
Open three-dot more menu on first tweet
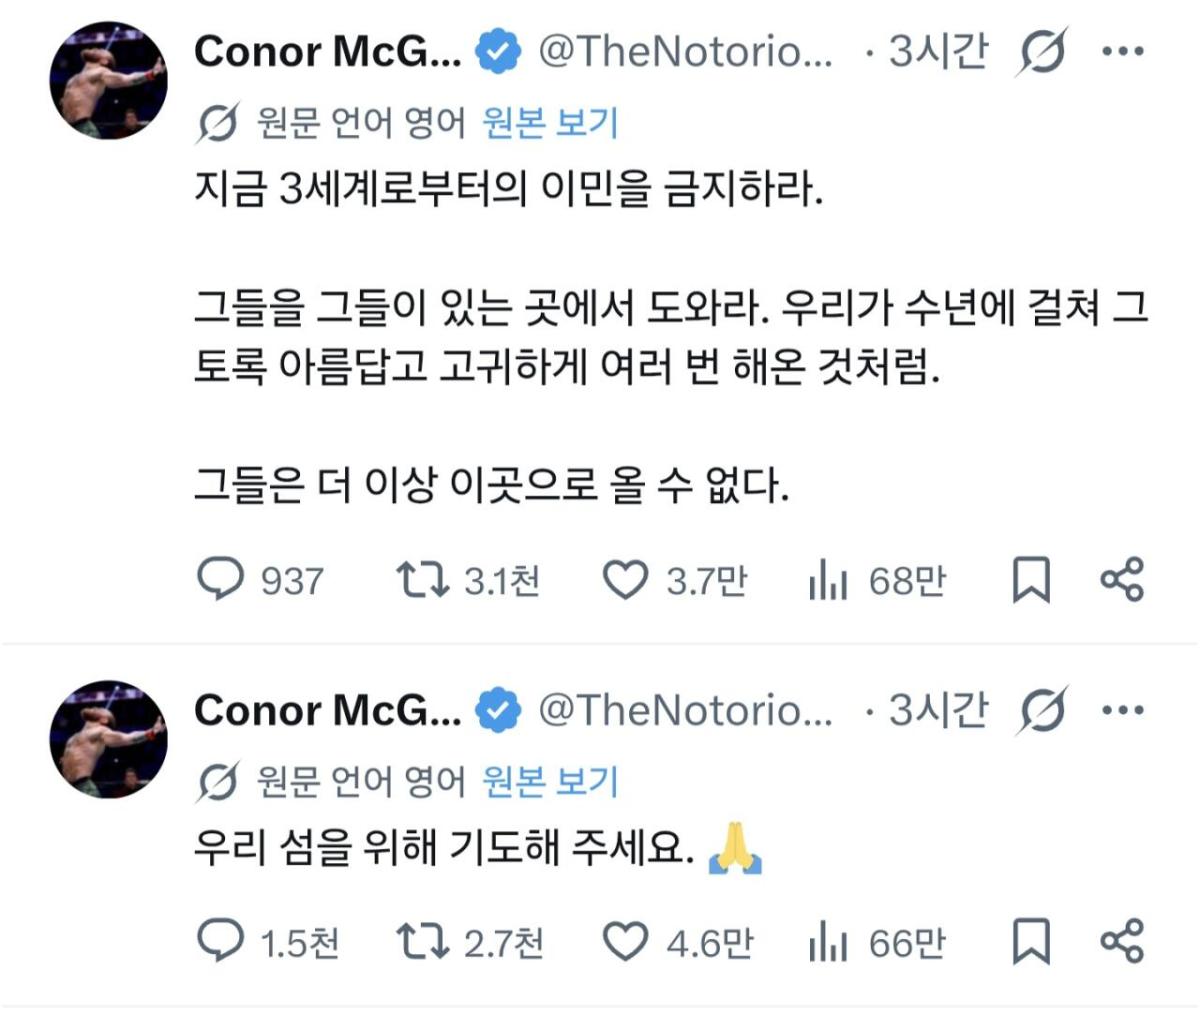point(1122,51)
